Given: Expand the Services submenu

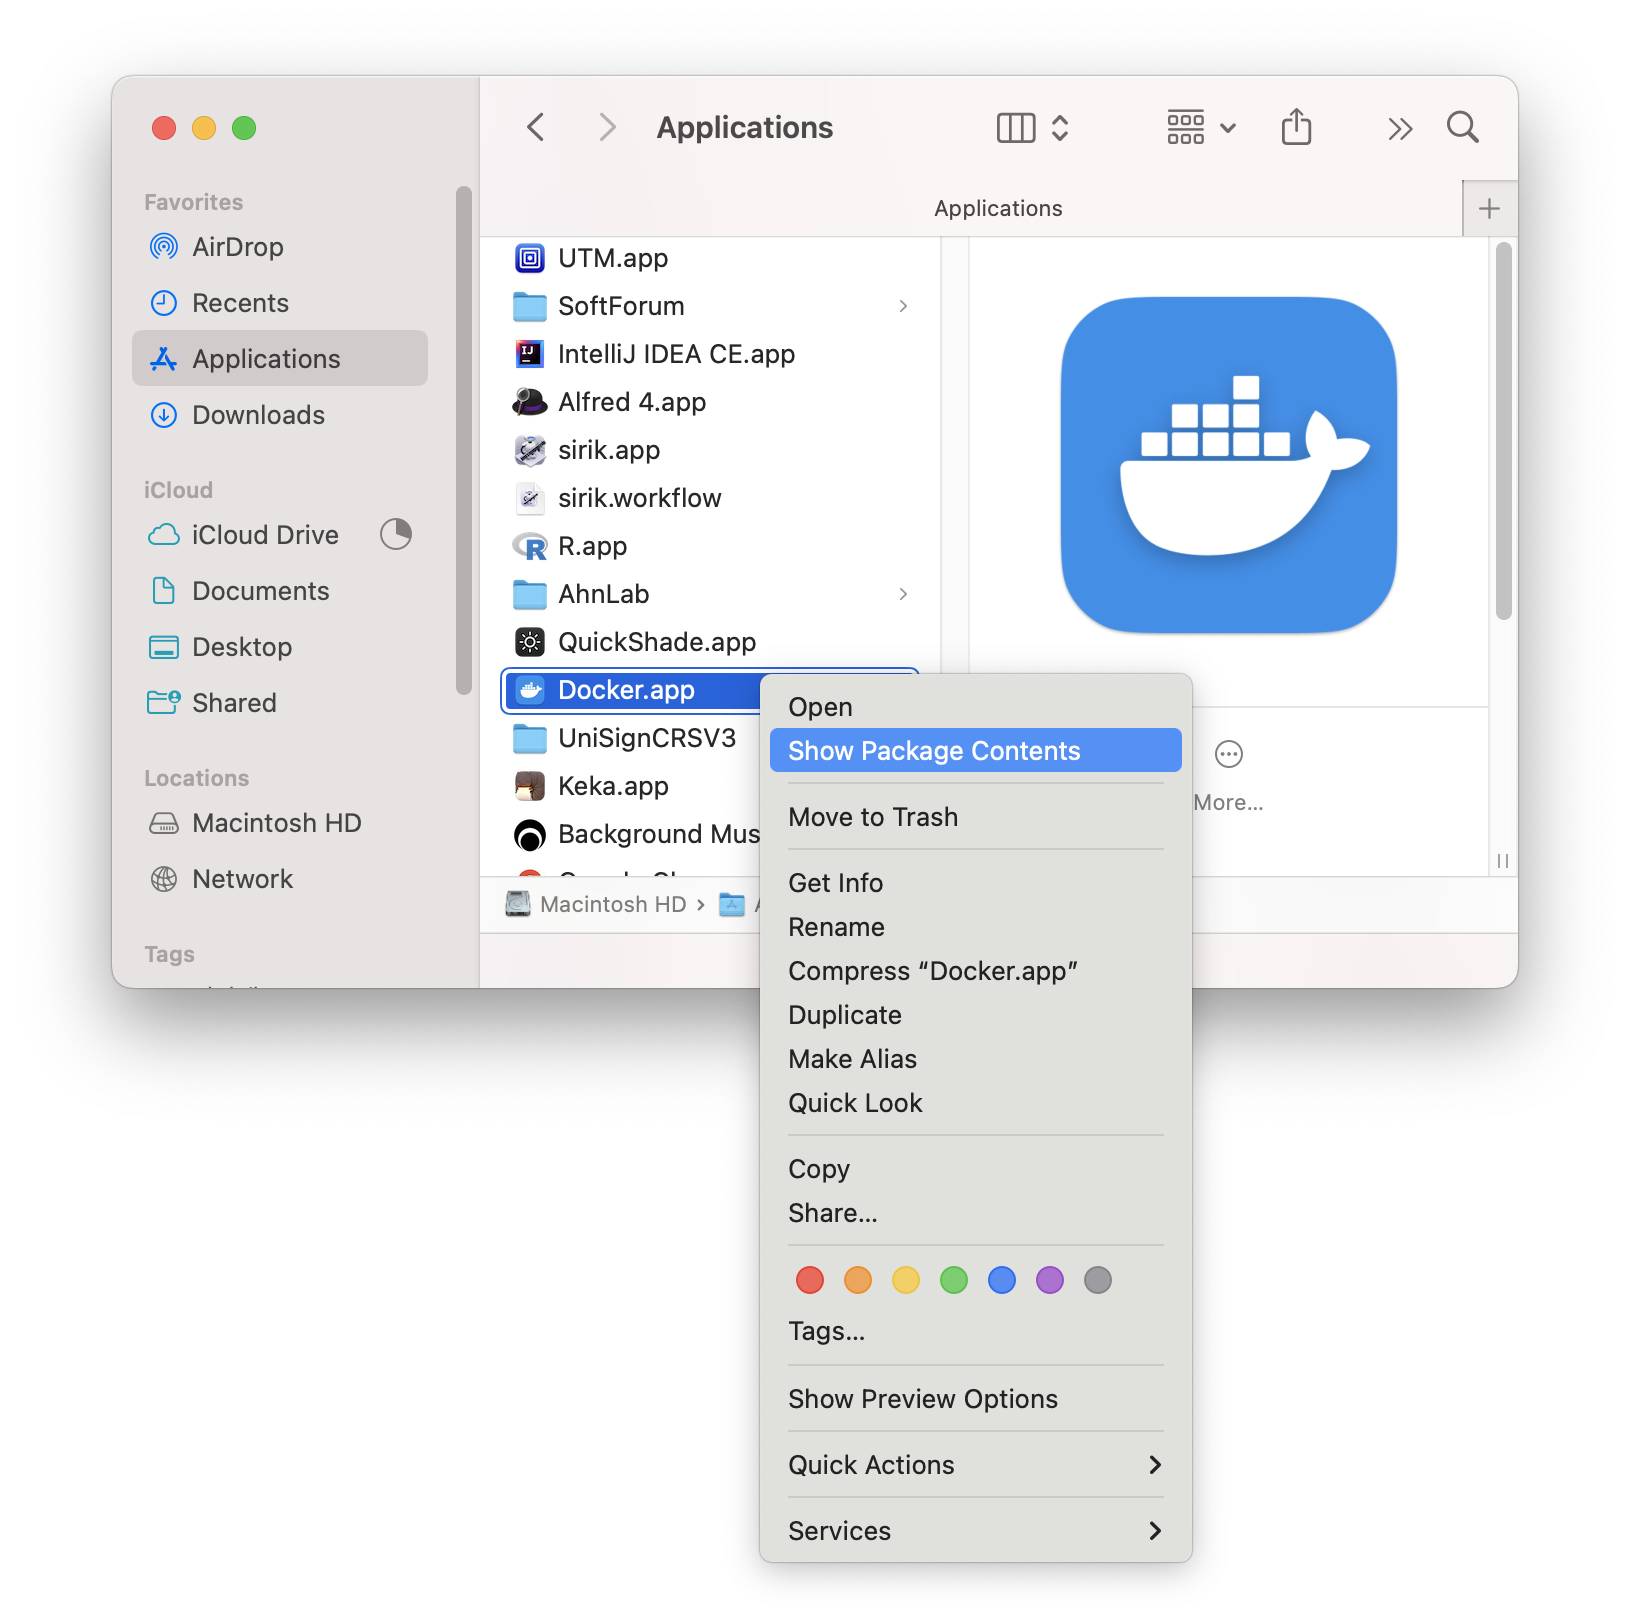Looking at the screenshot, I should 975,1531.
